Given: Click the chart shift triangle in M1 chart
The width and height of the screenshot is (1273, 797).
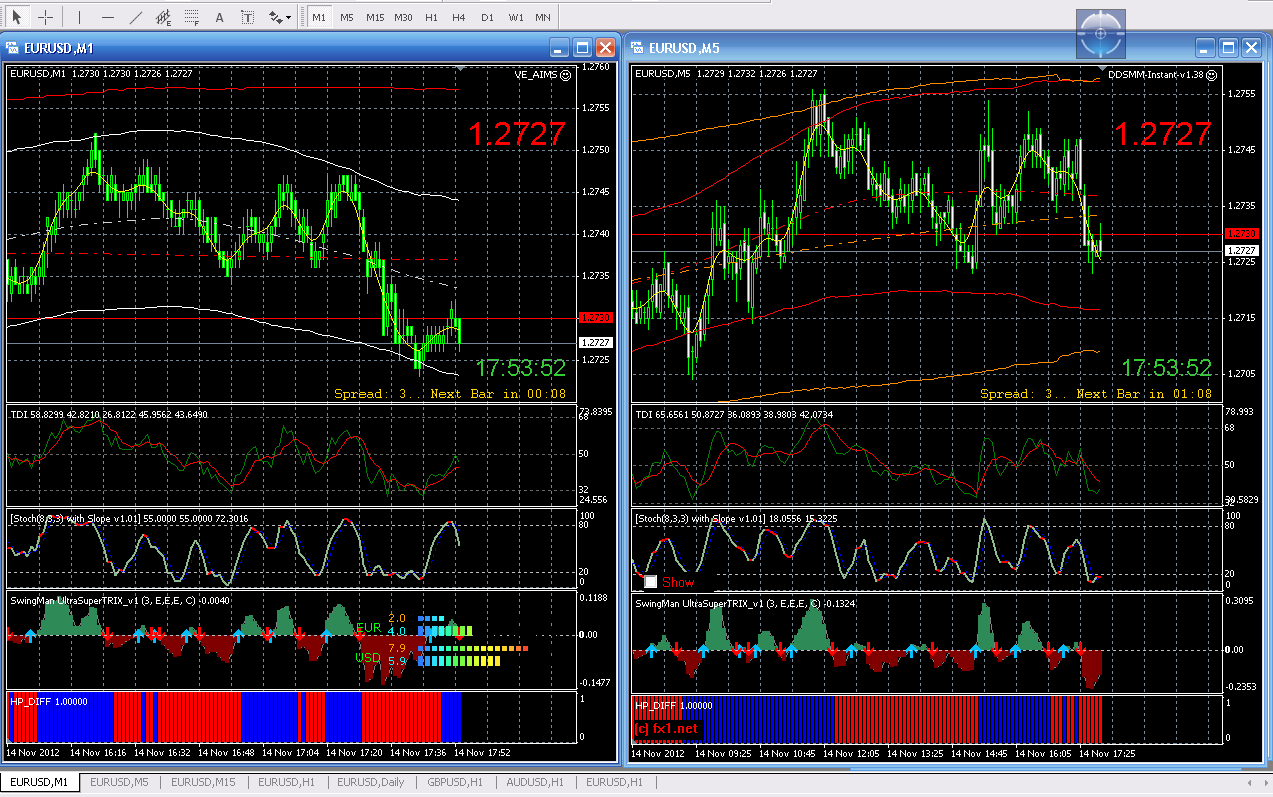Looking at the screenshot, I should click(x=459, y=69).
